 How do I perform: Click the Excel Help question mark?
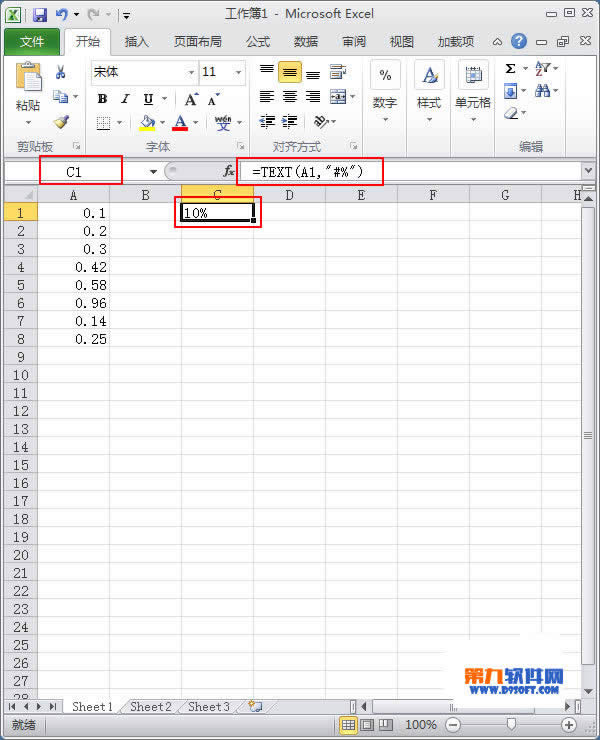(x=519, y=42)
